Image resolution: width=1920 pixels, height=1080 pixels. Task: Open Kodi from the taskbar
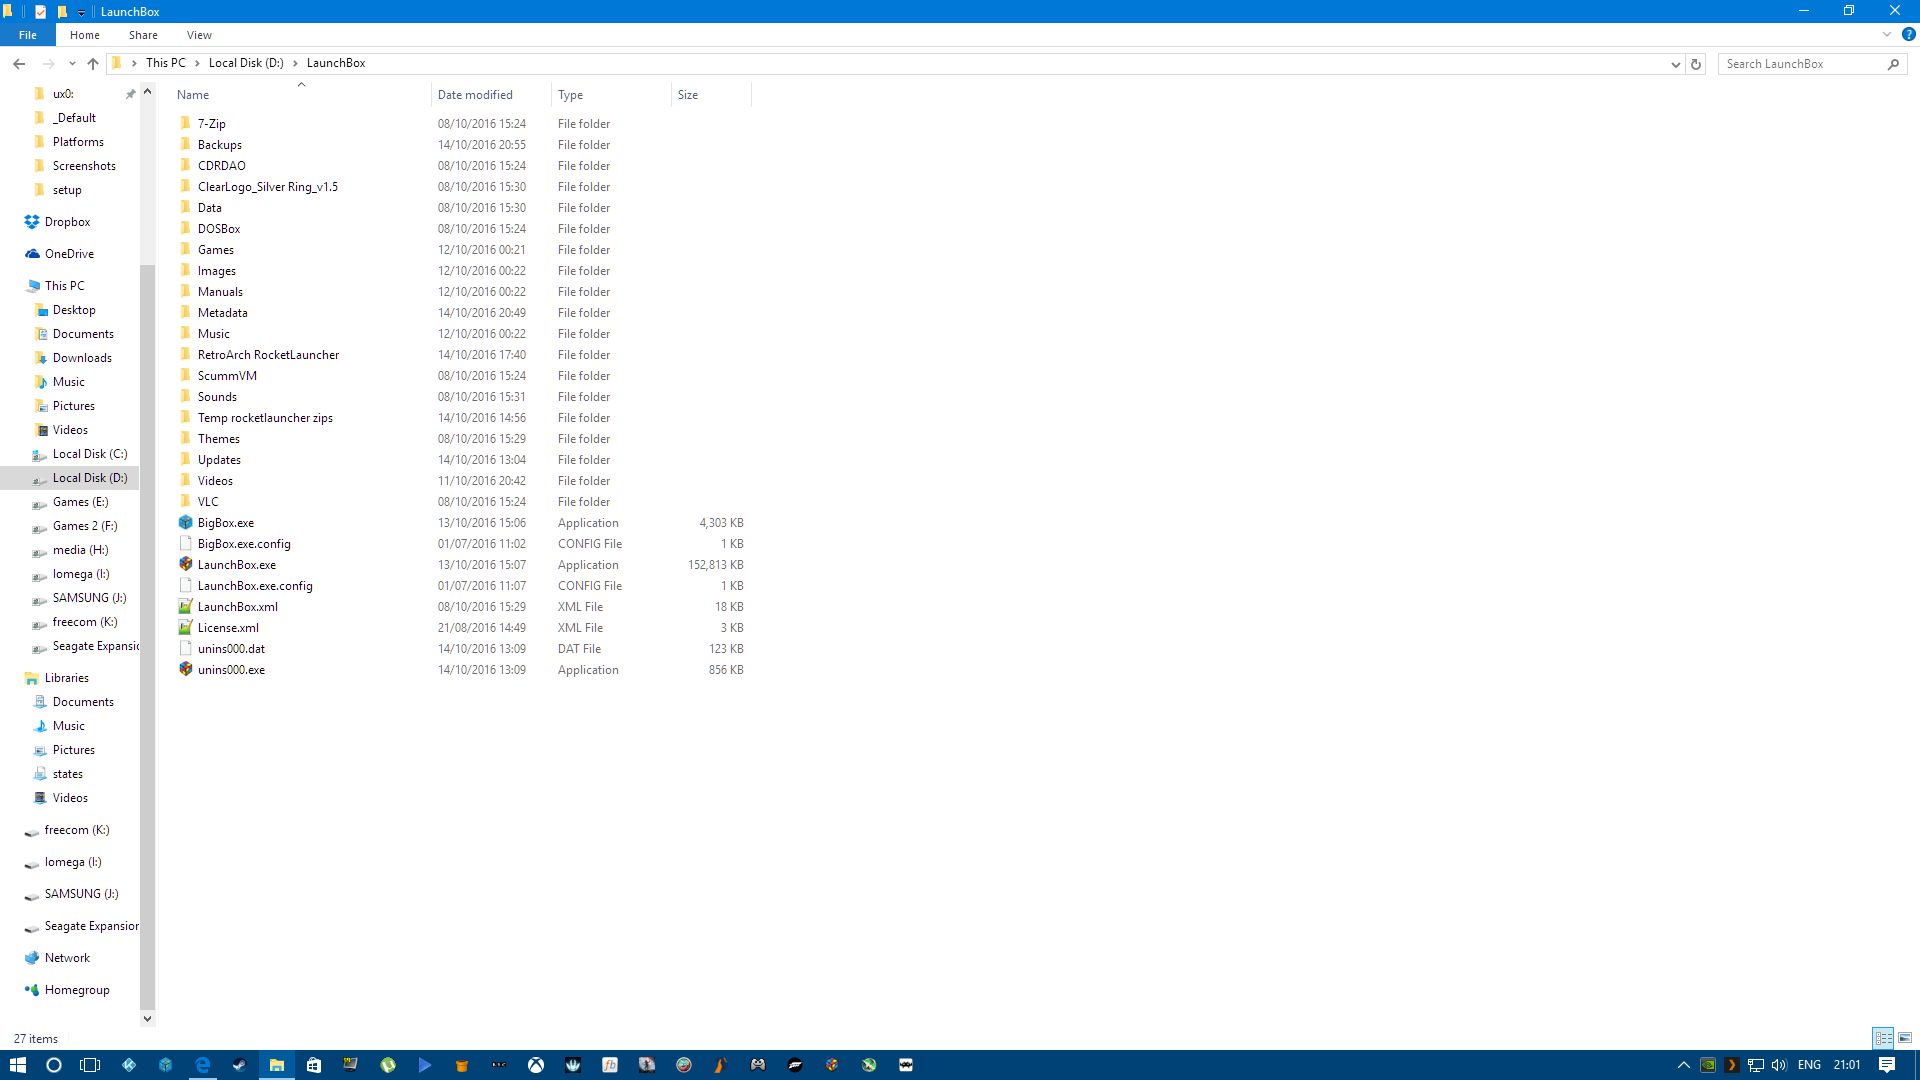[x=129, y=1065]
